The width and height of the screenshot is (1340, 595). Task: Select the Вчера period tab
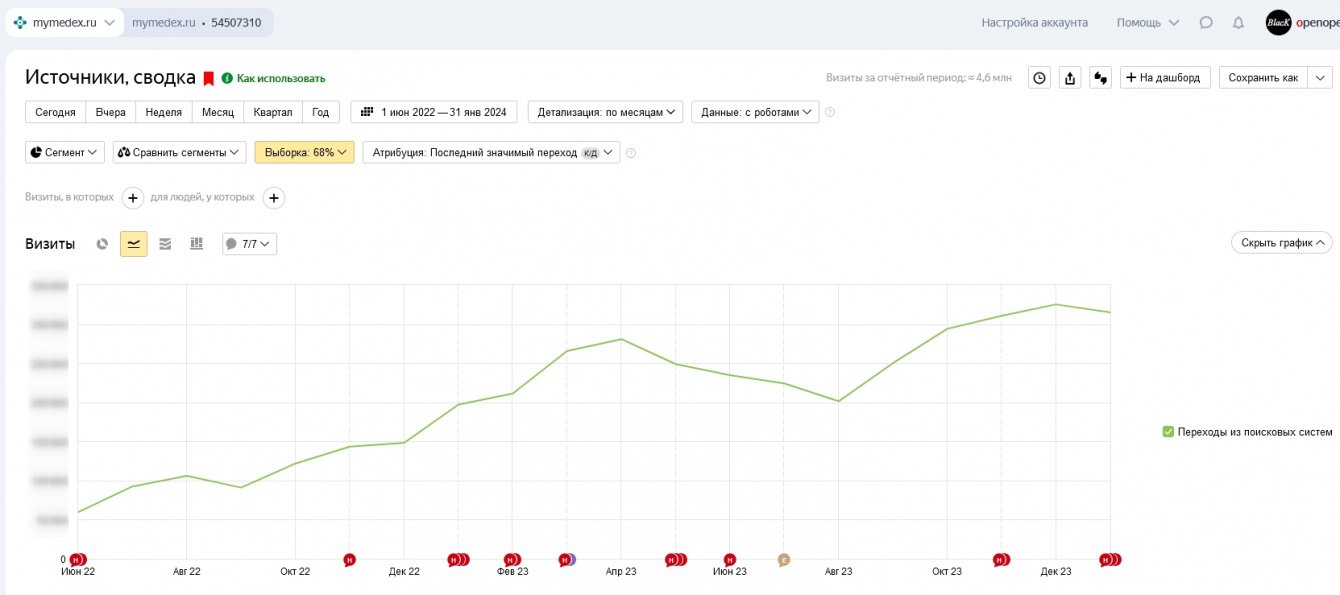point(110,112)
